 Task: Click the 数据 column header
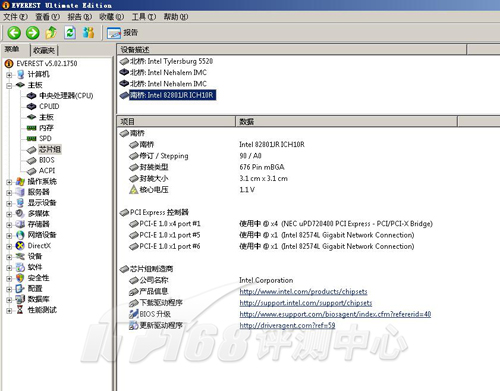point(346,122)
